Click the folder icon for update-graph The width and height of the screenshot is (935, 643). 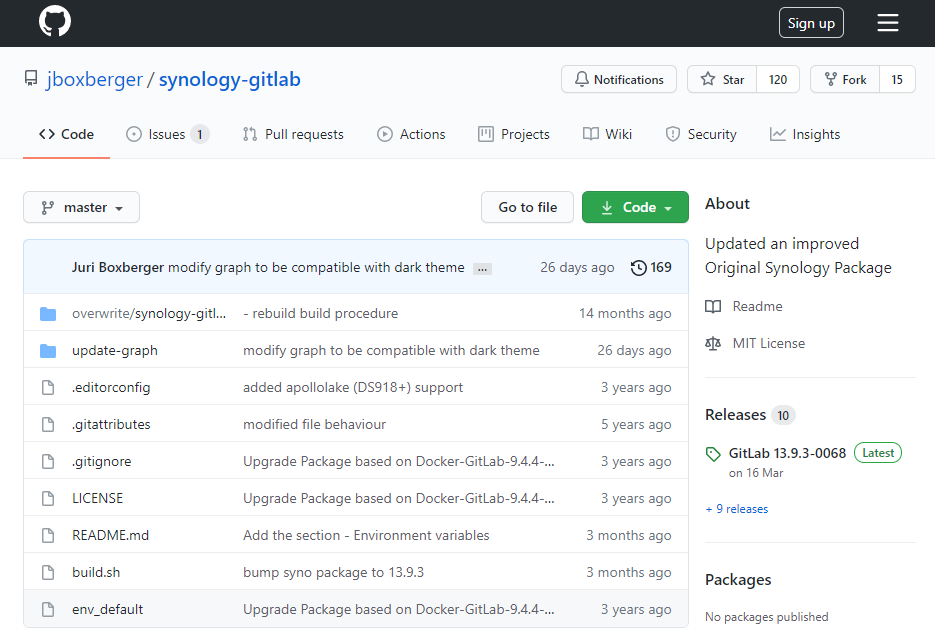click(48, 351)
